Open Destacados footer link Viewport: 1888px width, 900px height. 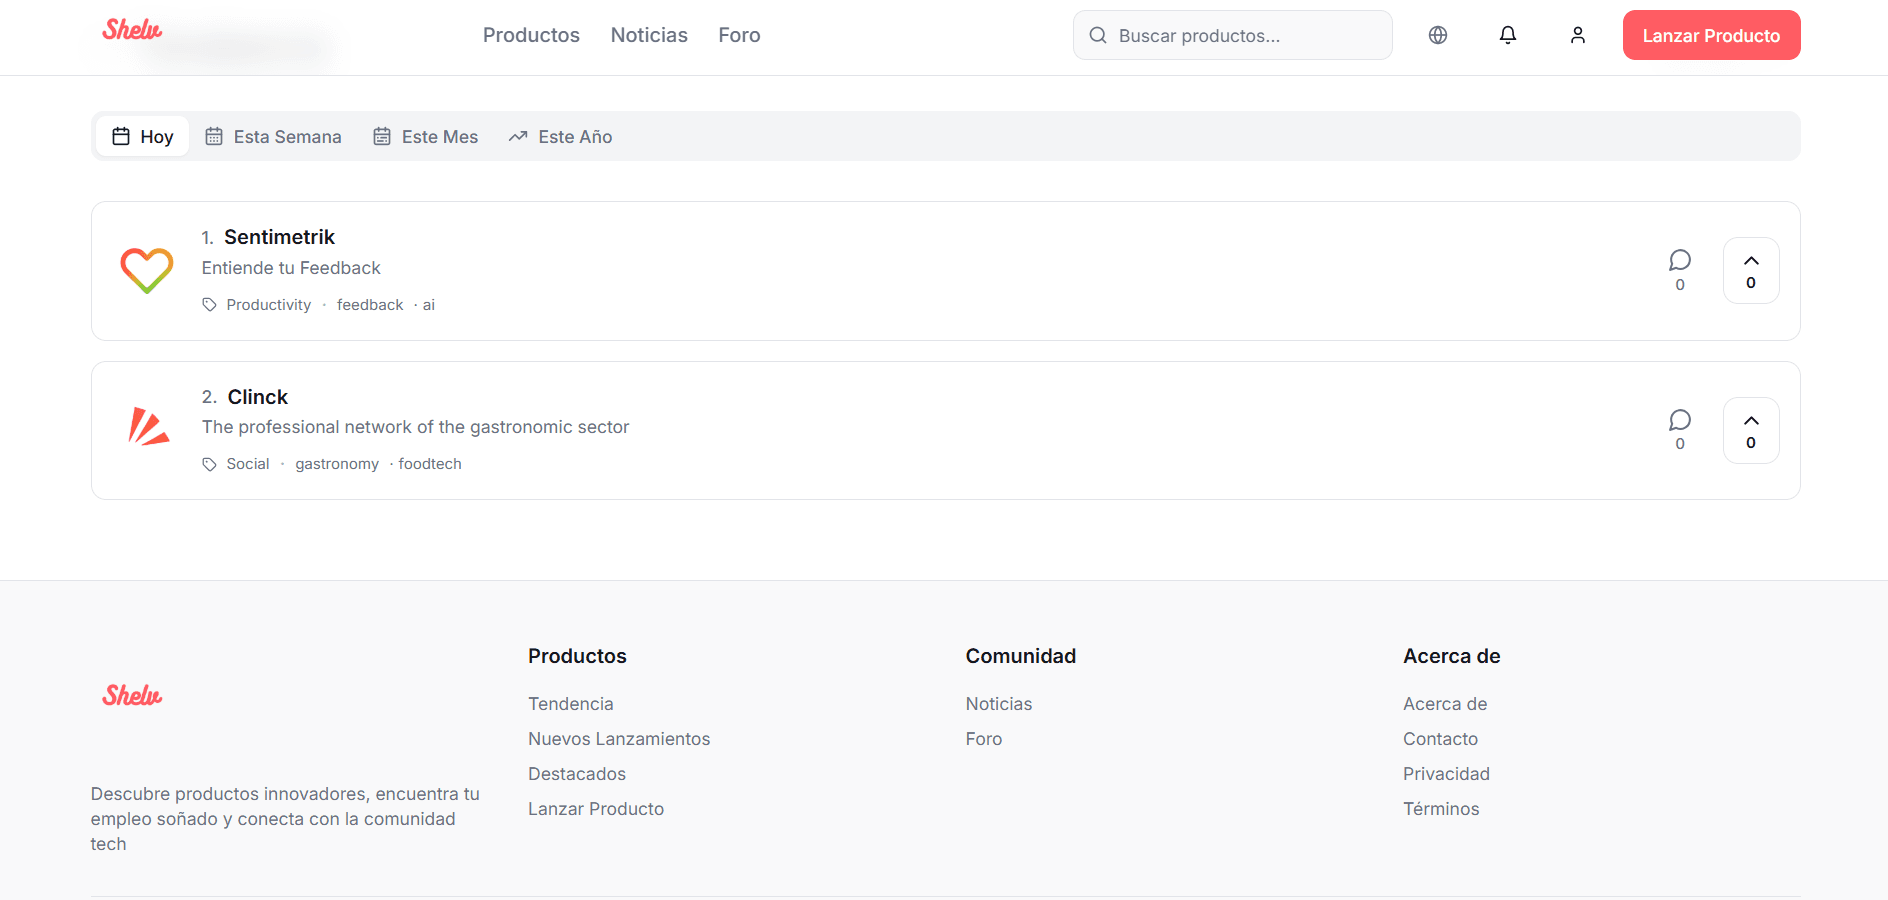coord(577,774)
